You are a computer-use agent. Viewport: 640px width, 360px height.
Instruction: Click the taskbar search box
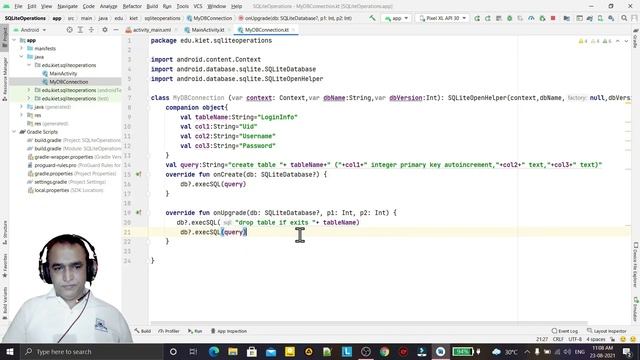click(91, 351)
